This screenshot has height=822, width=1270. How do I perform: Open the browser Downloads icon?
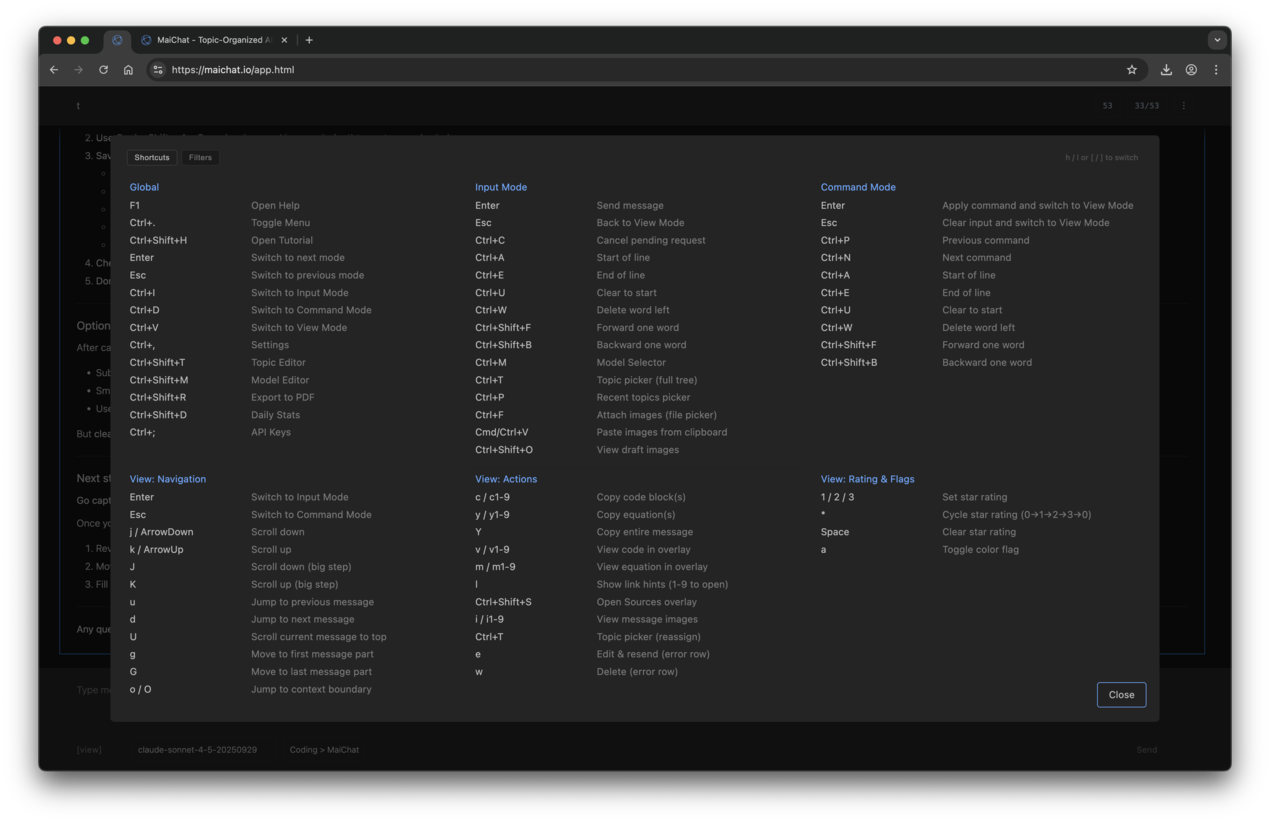[1166, 70]
